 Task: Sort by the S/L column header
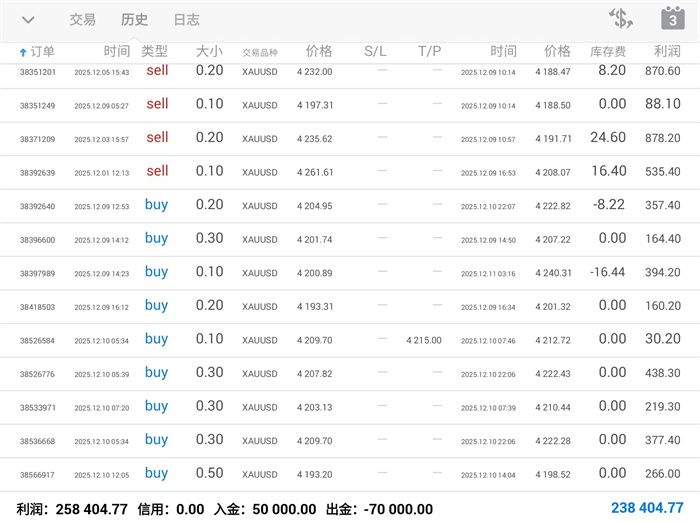(x=375, y=51)
